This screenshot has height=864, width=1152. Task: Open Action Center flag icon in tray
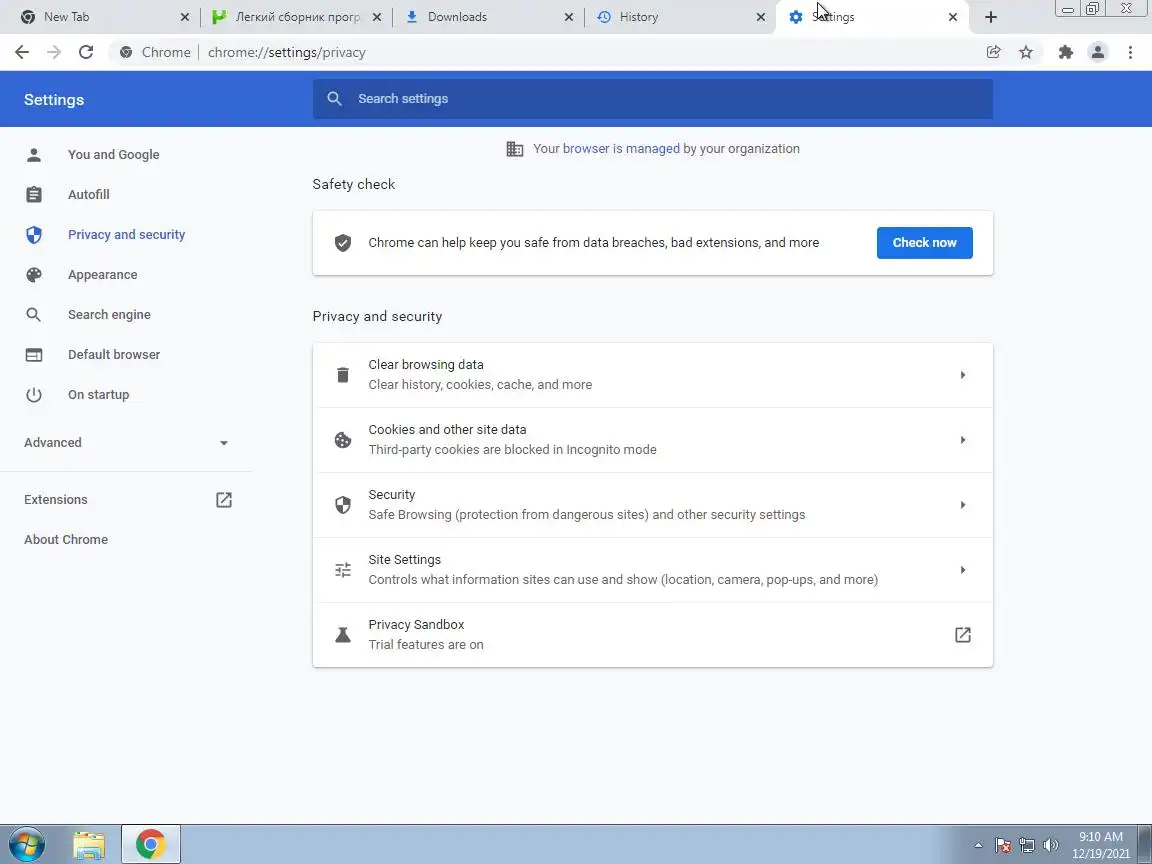pyautogui.click(x=1003, y=845)
